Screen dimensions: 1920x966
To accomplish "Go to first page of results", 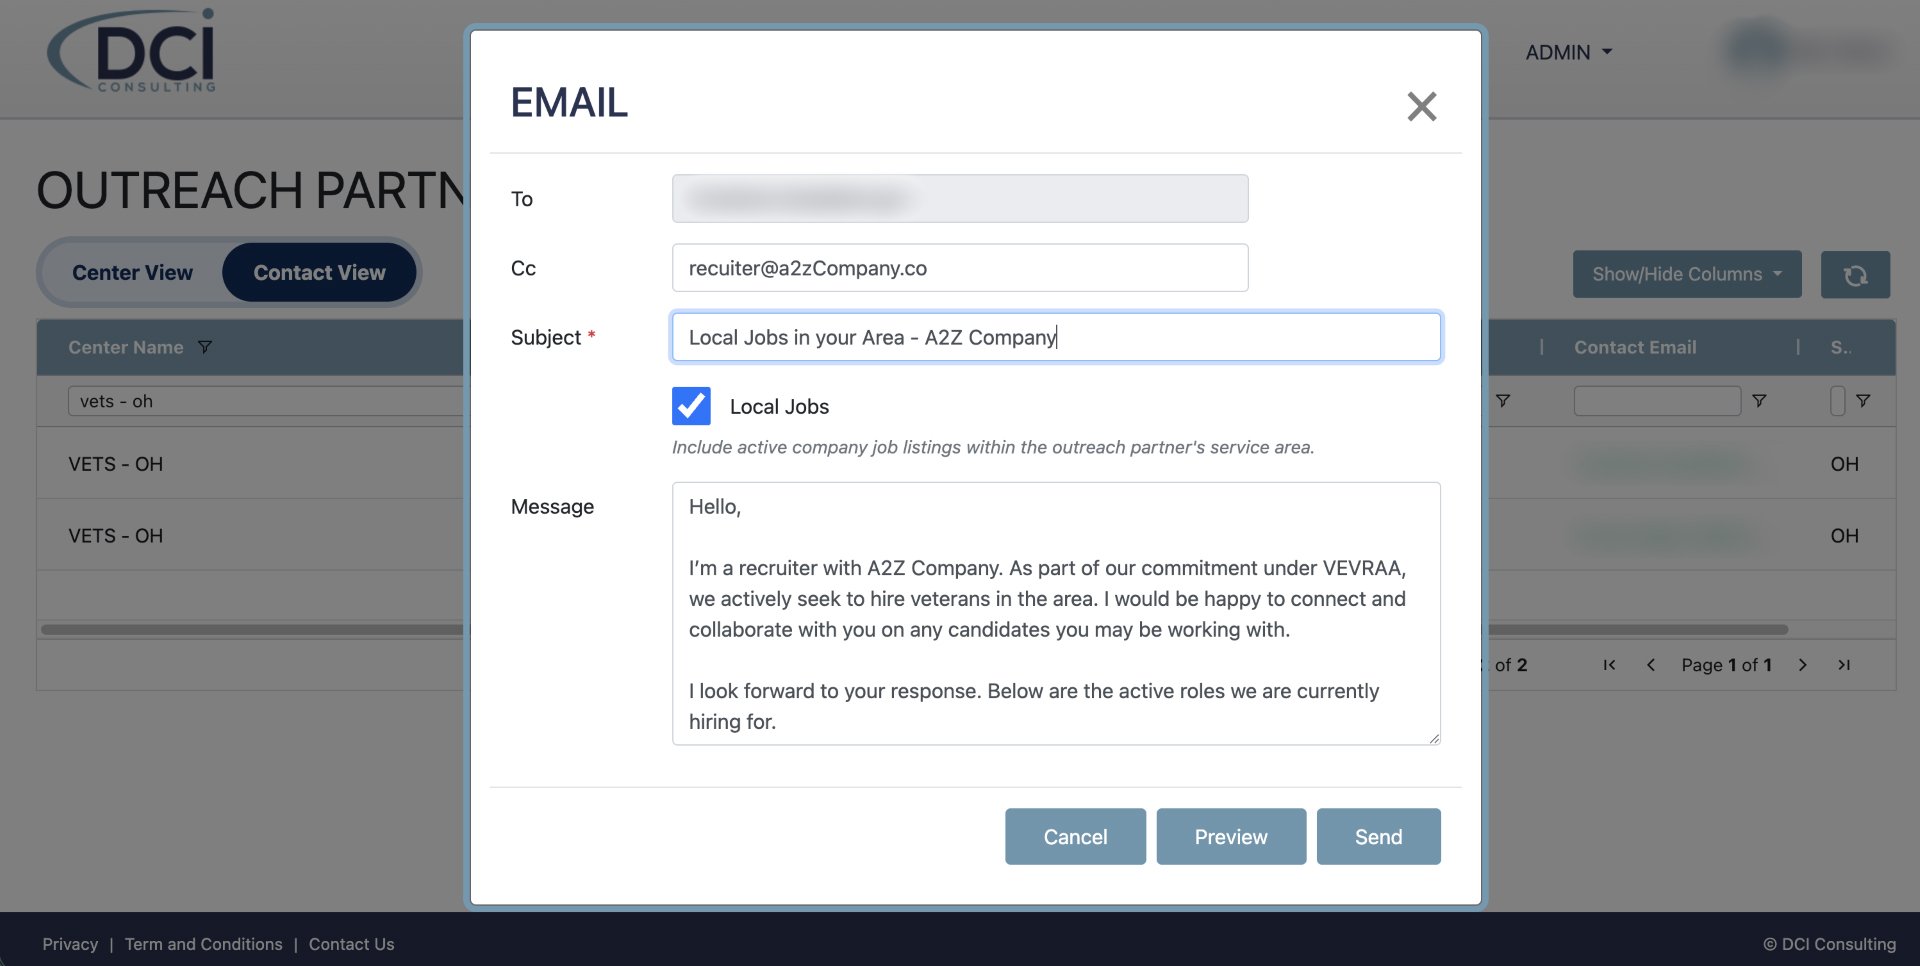I will pos(1609,665).
